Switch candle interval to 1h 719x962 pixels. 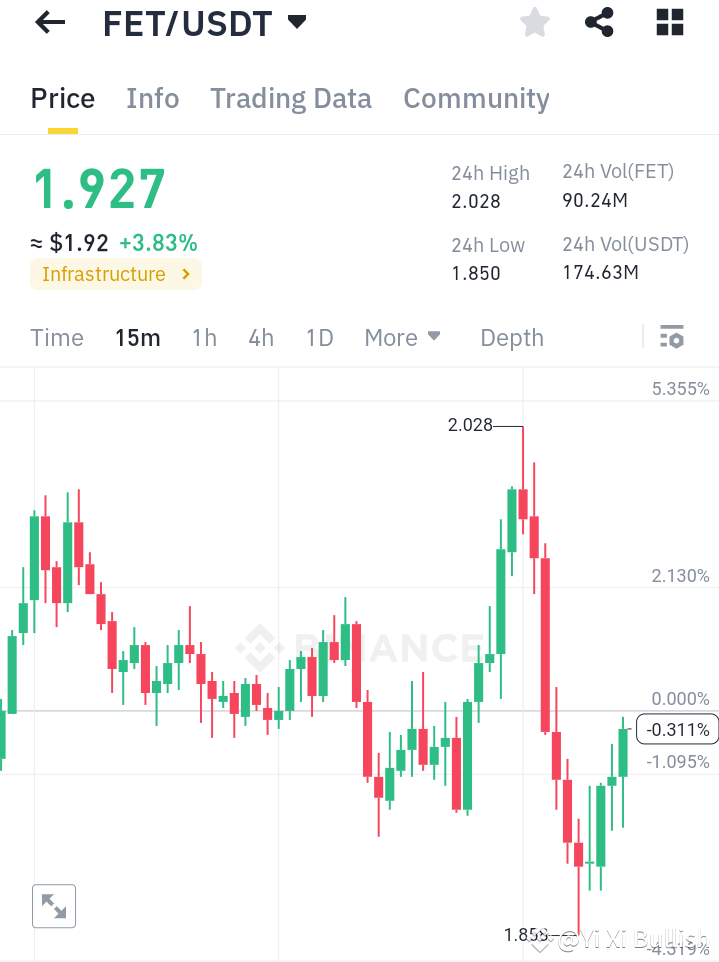[204, 338]
